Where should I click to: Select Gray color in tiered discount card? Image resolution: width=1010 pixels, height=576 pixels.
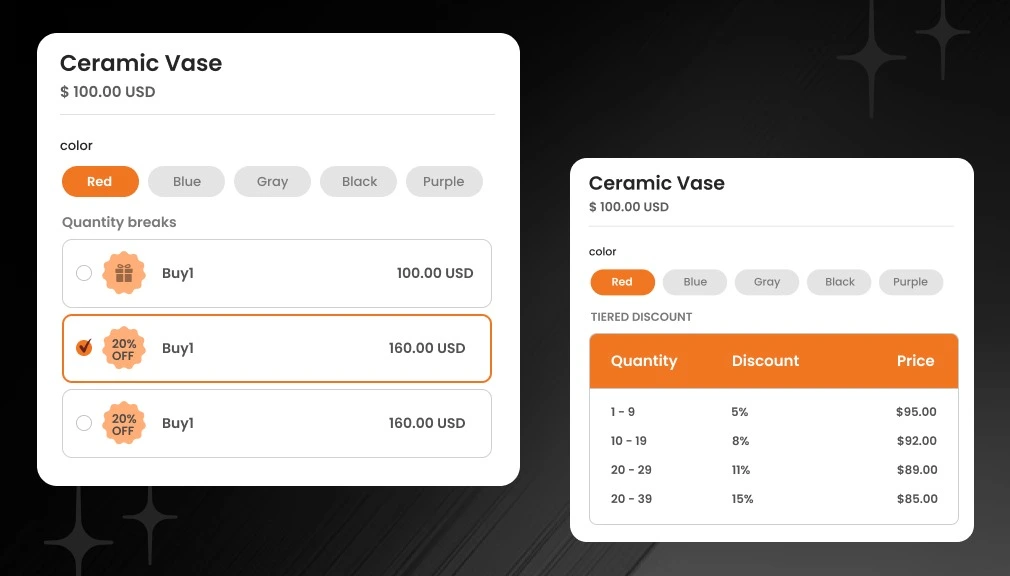(x=767, y=282)
